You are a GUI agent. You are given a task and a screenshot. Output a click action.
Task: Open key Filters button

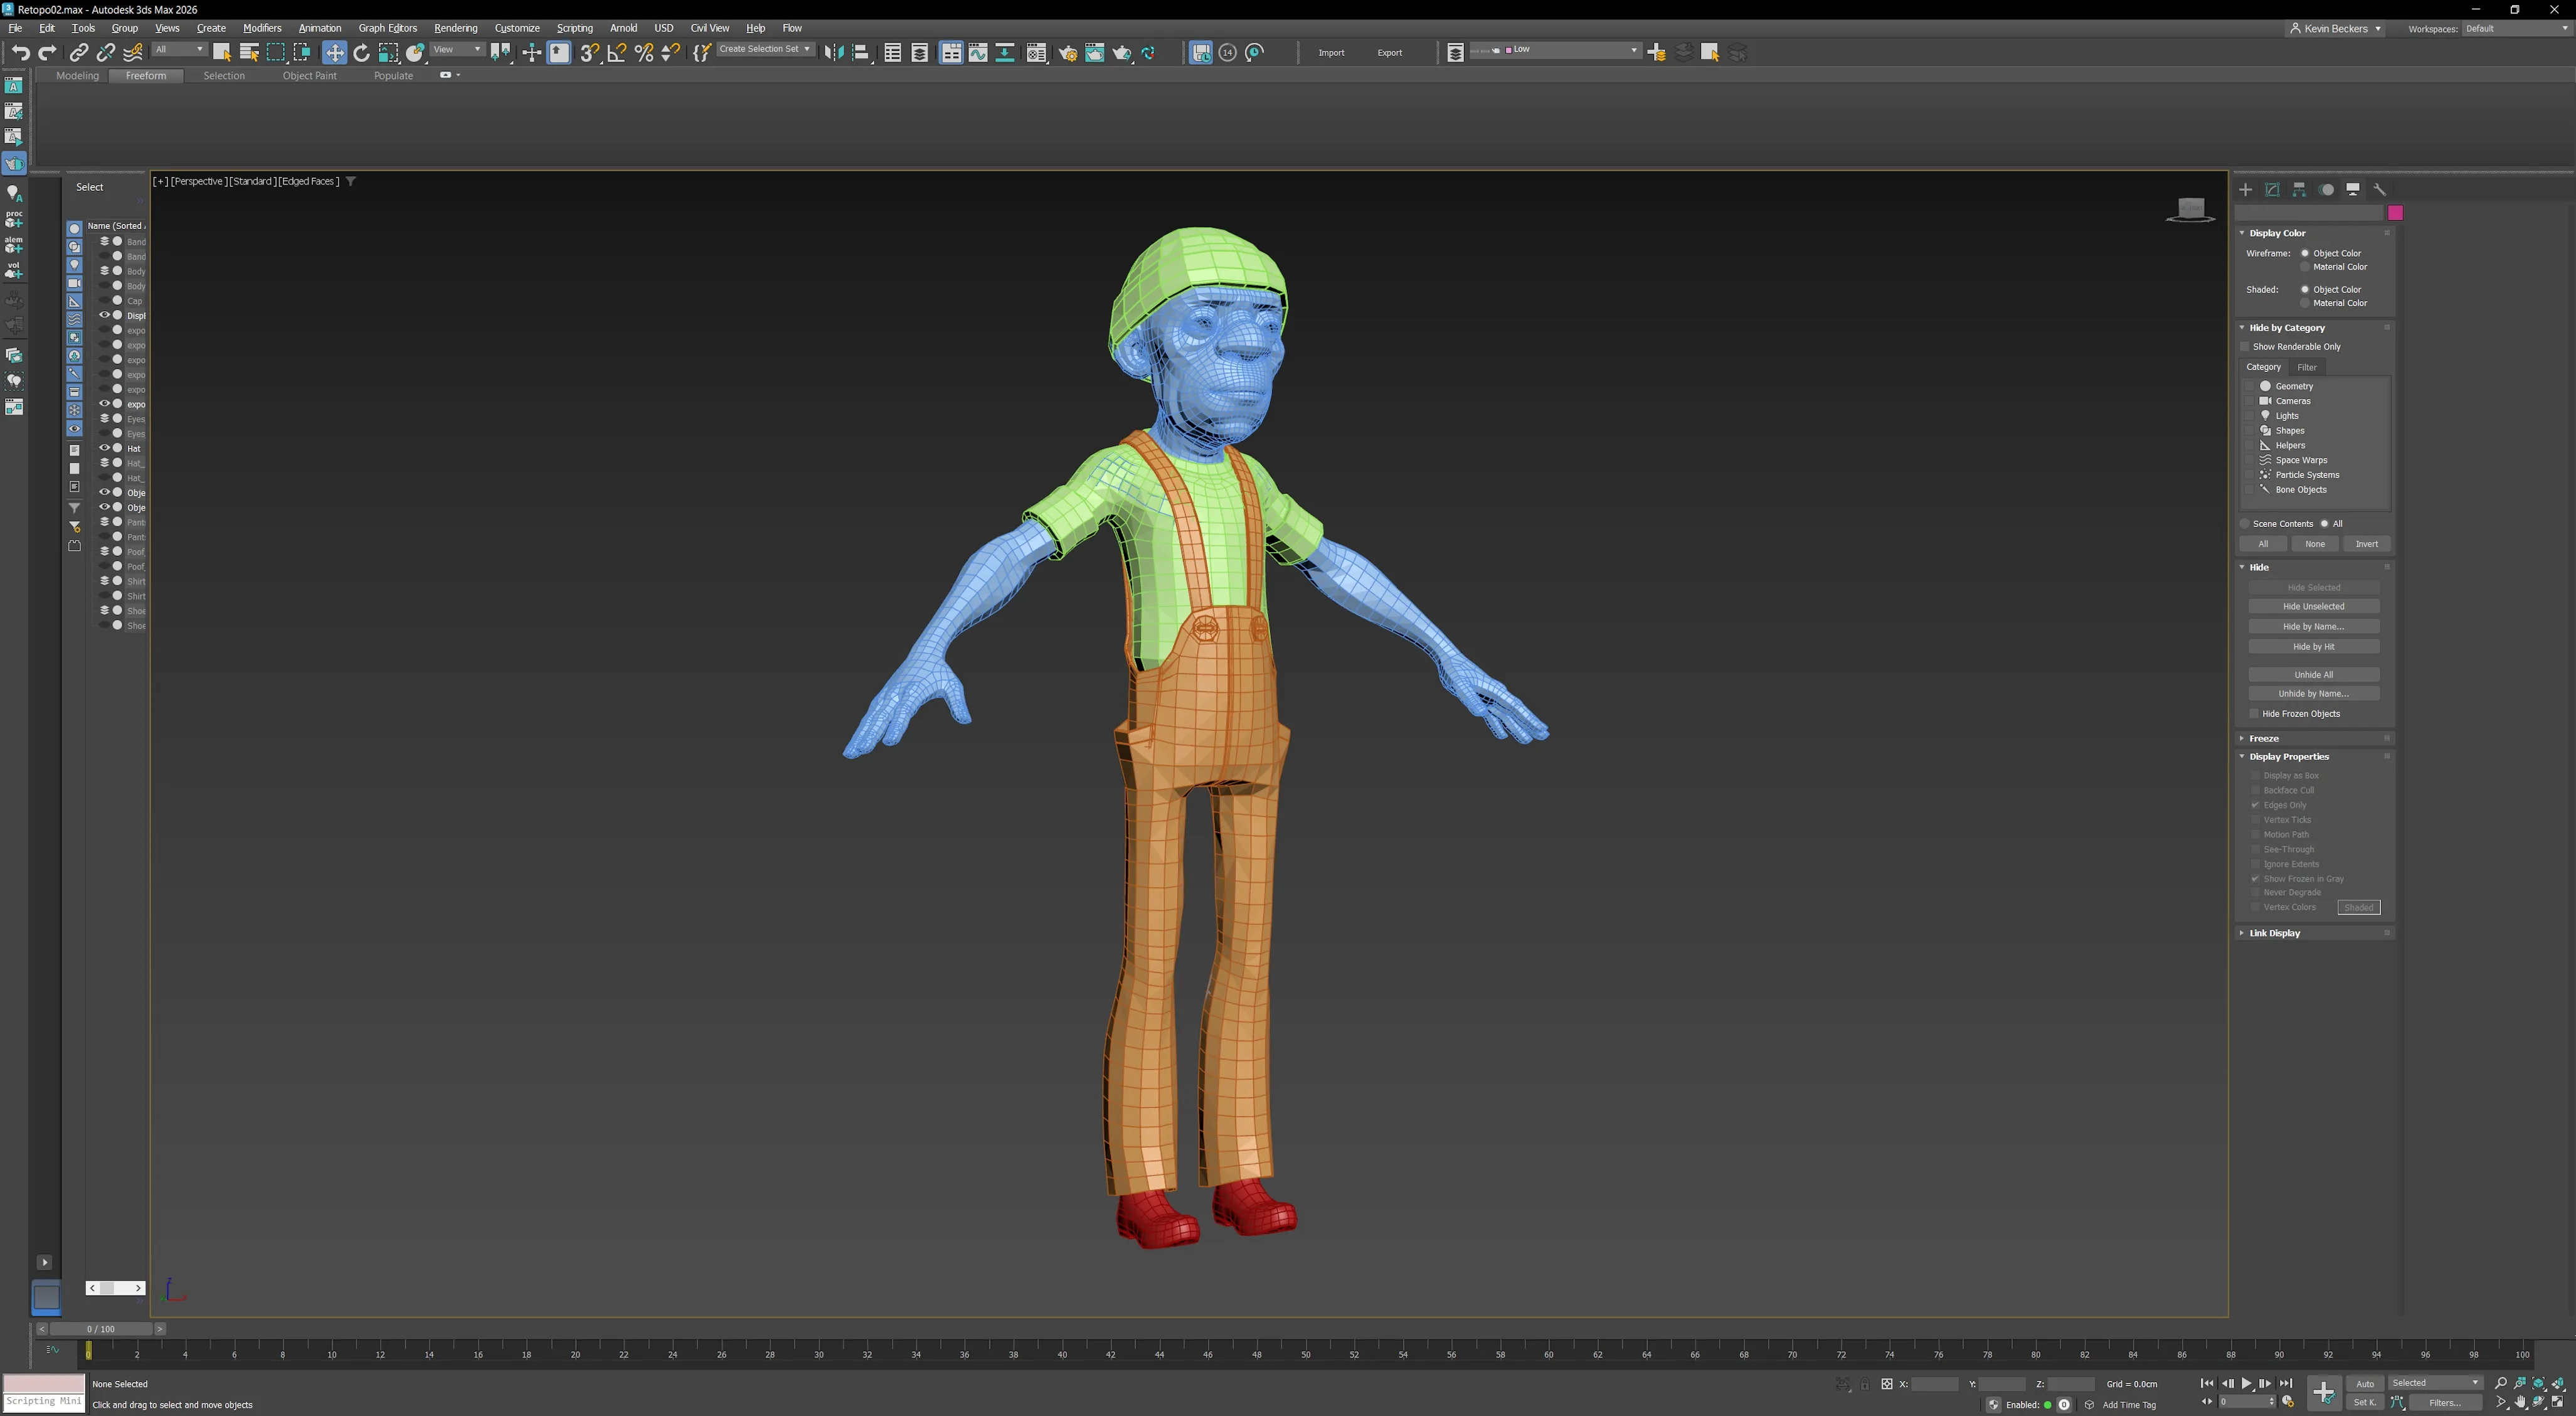pyautogui.click(x=2445, y=1402)
